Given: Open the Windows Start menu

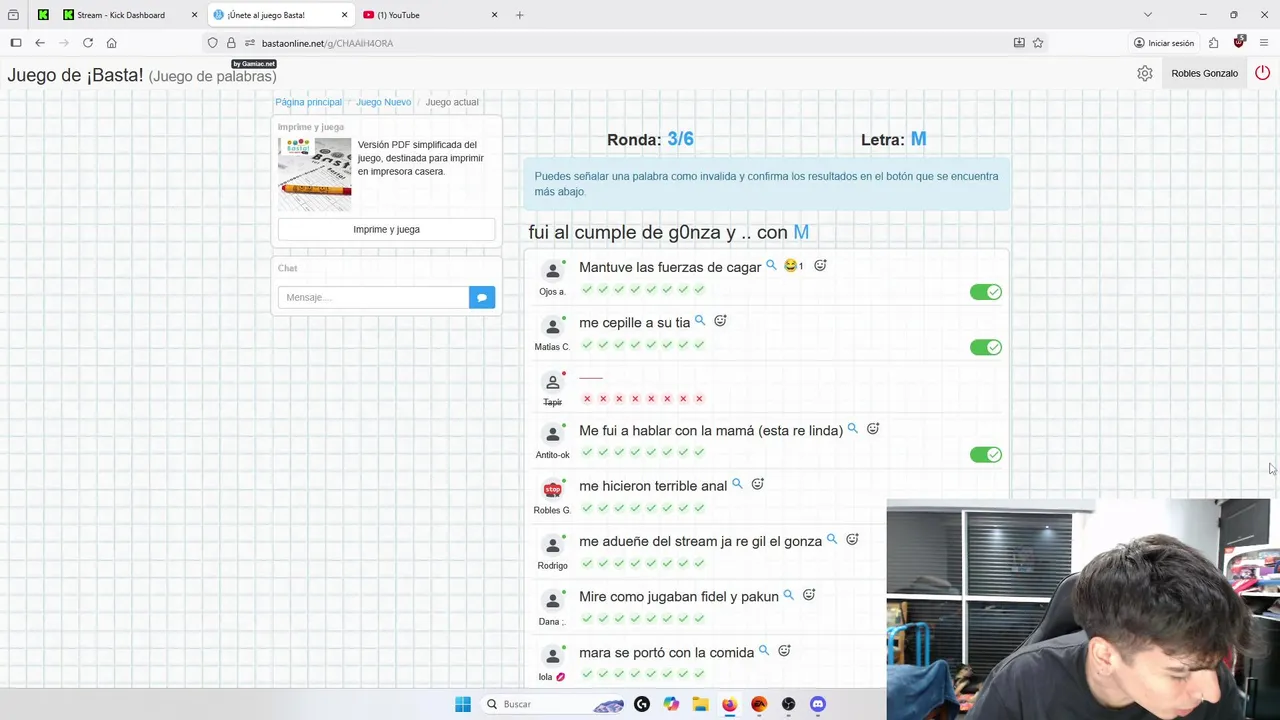Looking at the screenshot, I should [463, 704].
